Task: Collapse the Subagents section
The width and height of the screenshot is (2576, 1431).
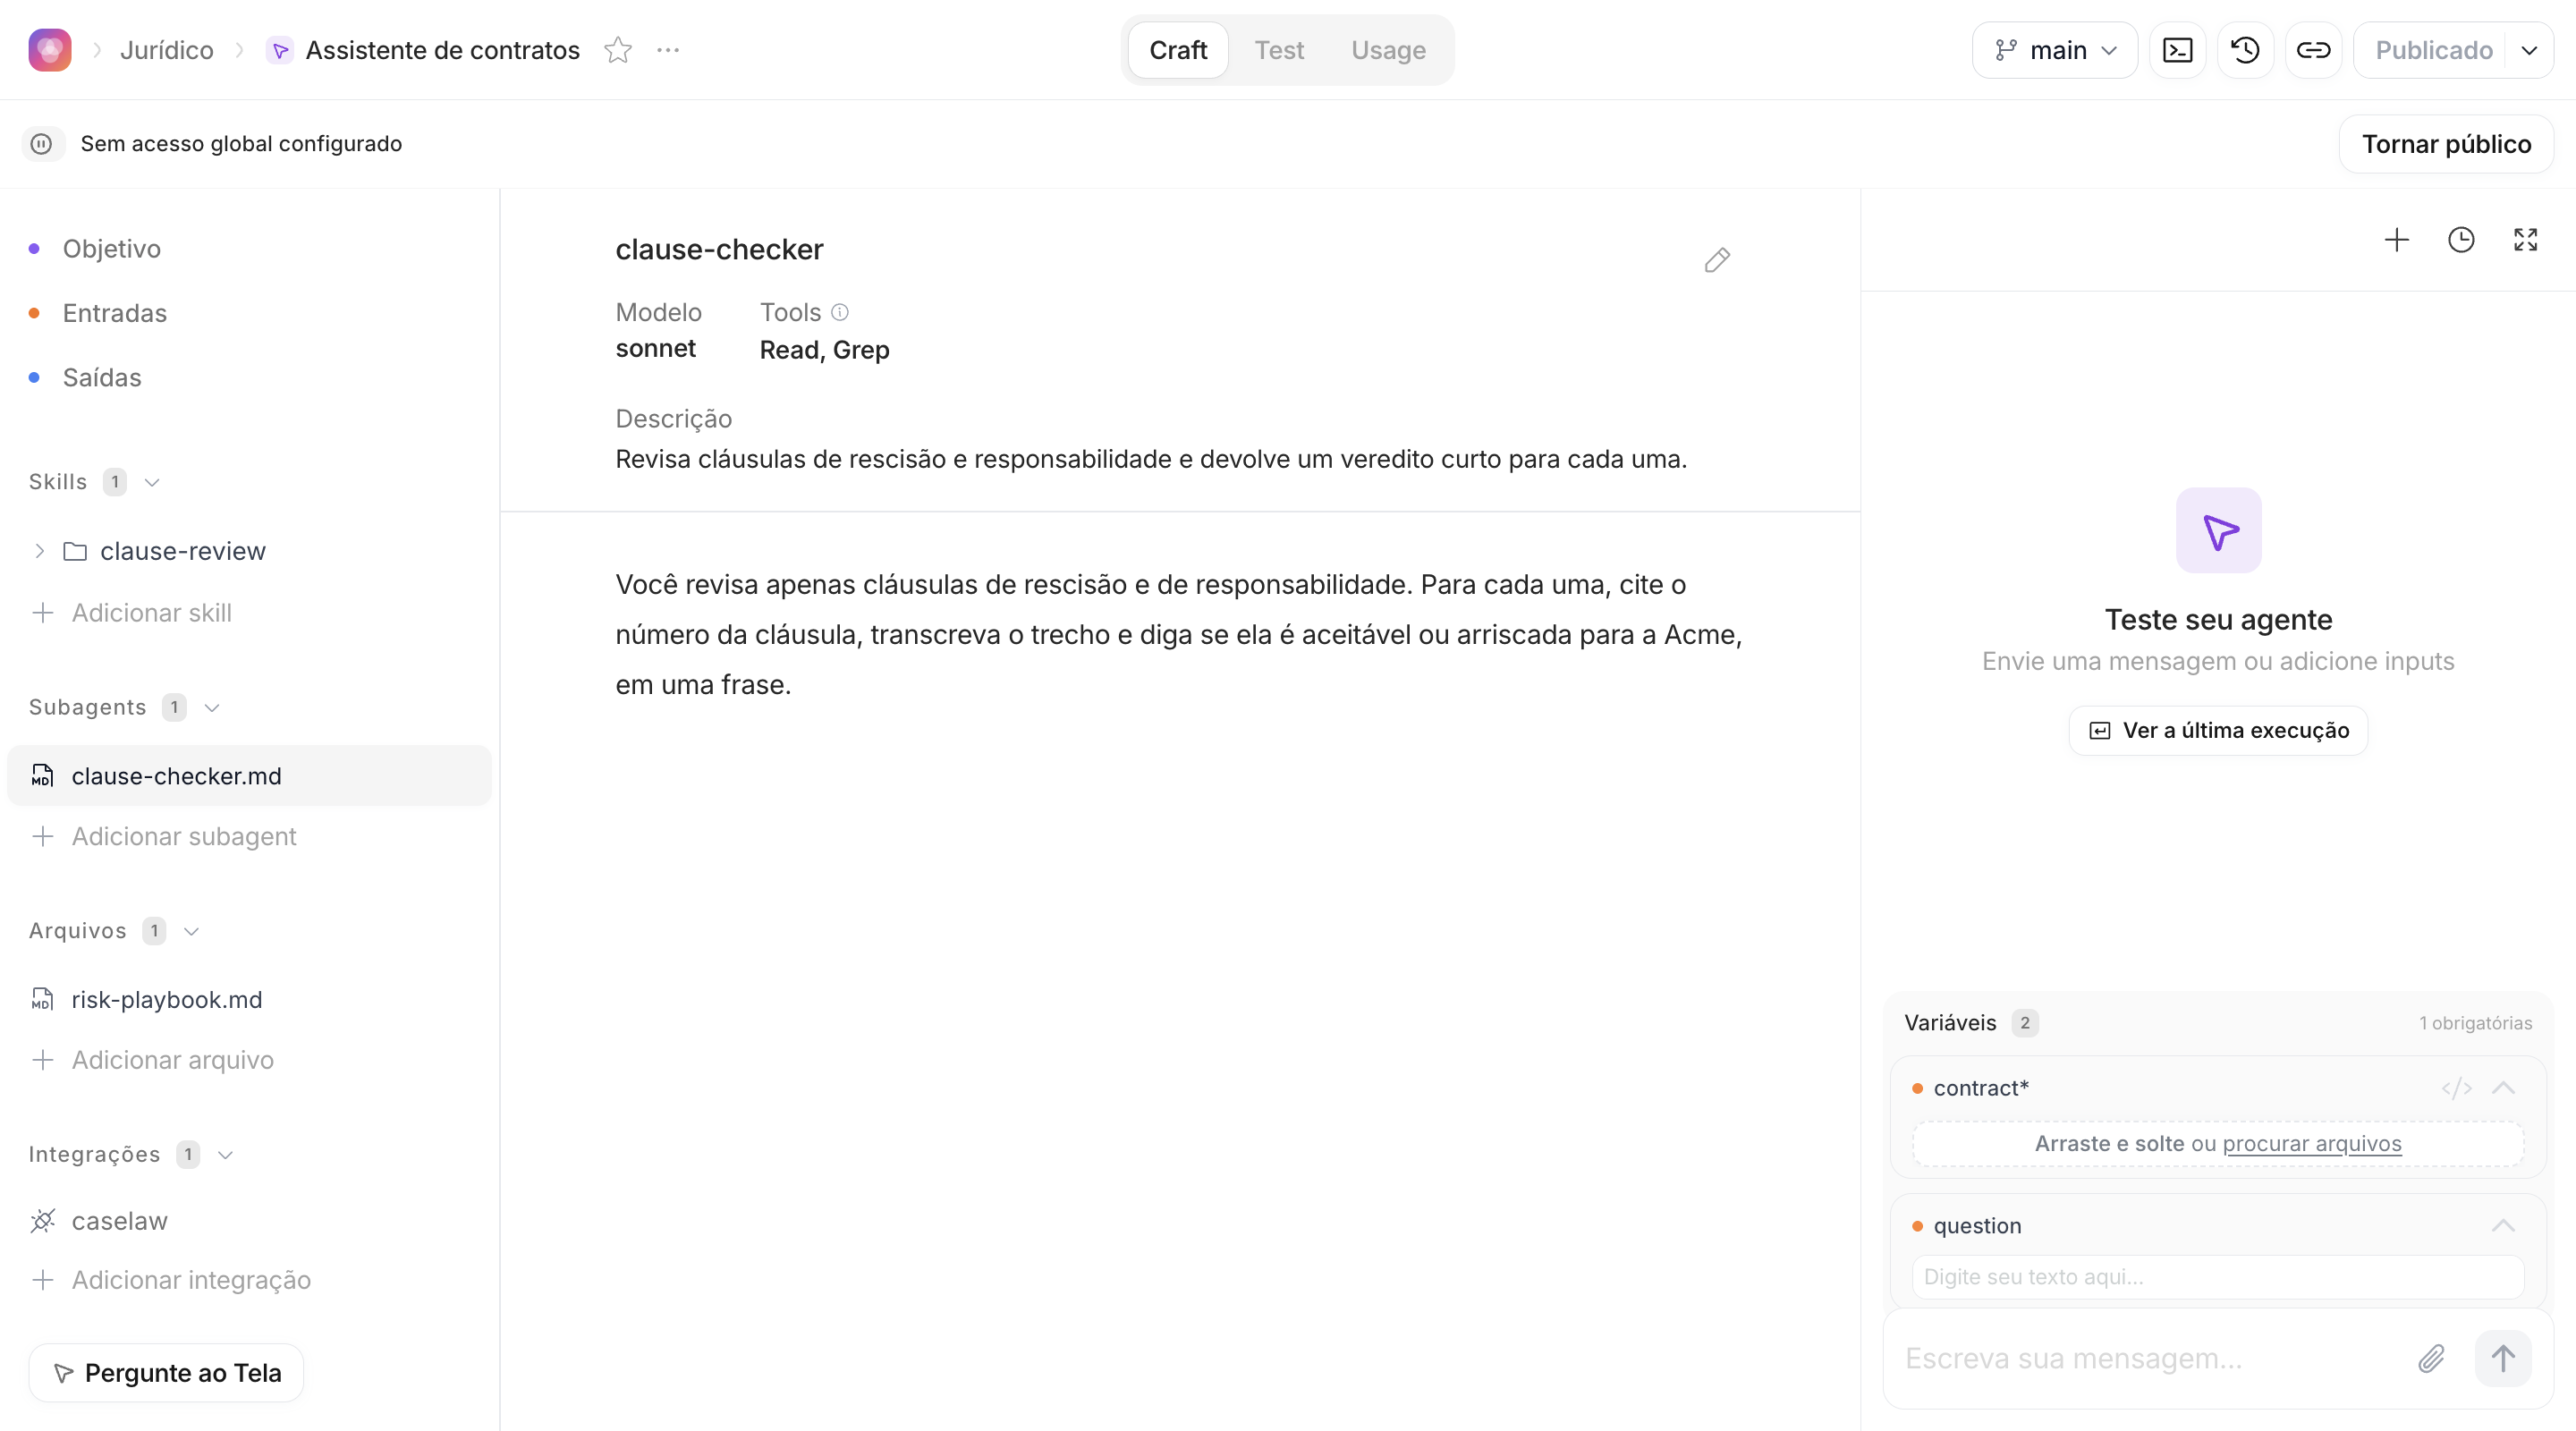Action: [212, 708]
